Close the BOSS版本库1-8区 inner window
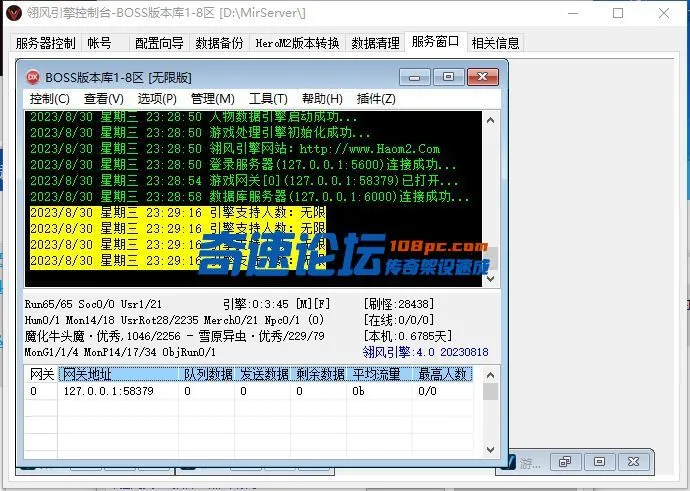 (x=483, y=77)
